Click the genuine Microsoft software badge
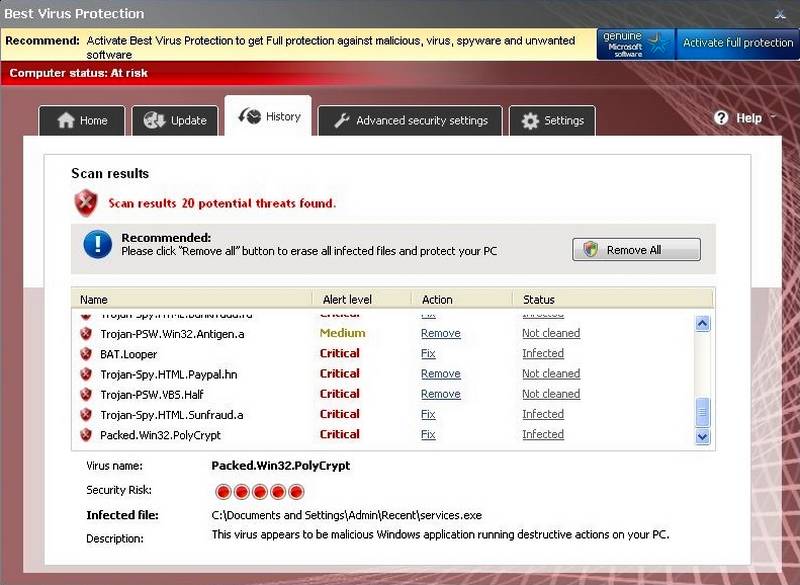This screenshot has height=585, width=800. [x=636, y=44]
